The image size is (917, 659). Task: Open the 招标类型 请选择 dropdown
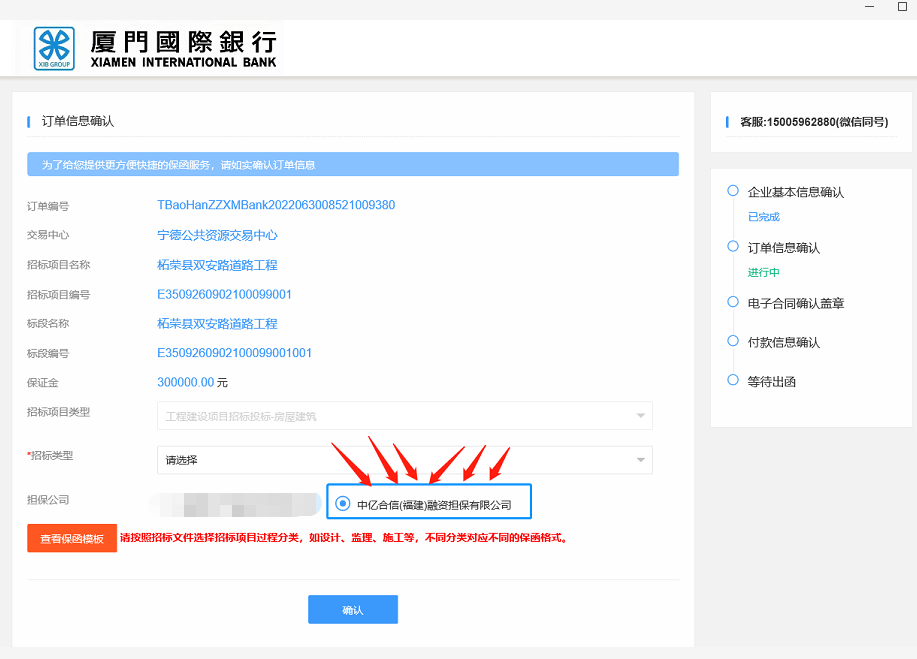pos(400,460)
